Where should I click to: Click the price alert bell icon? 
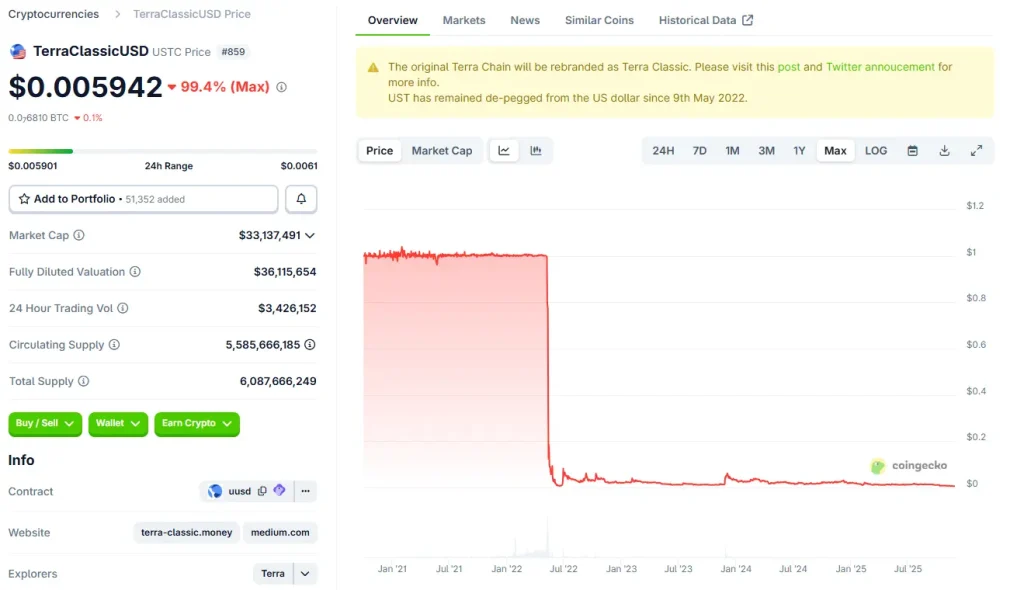(x=301, y=198)
